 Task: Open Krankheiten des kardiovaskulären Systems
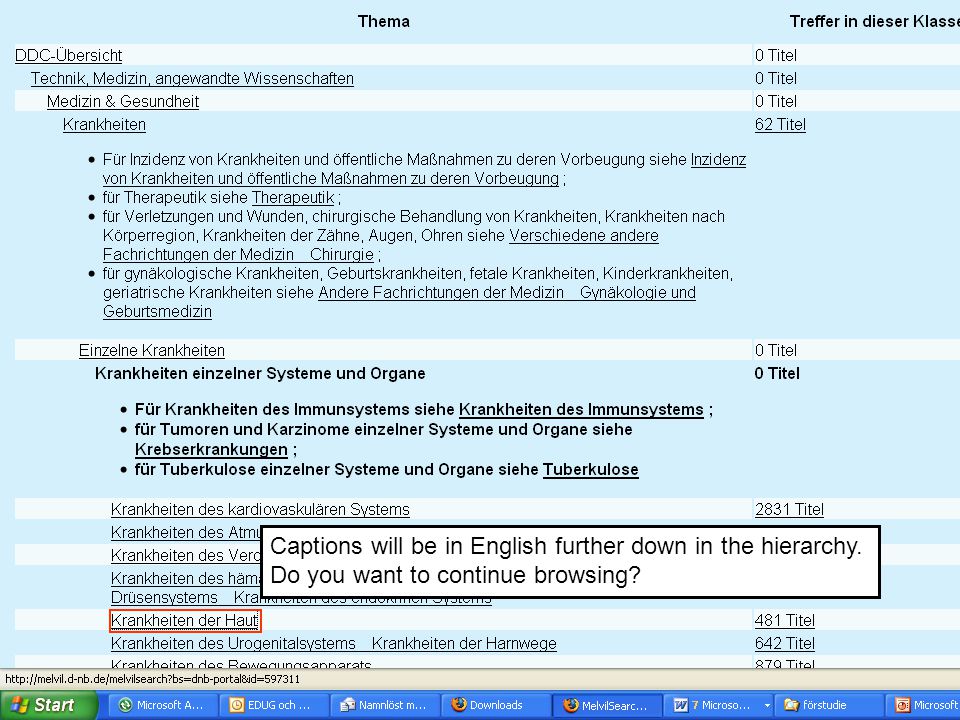pyautogui.click(x=260, y=509)
